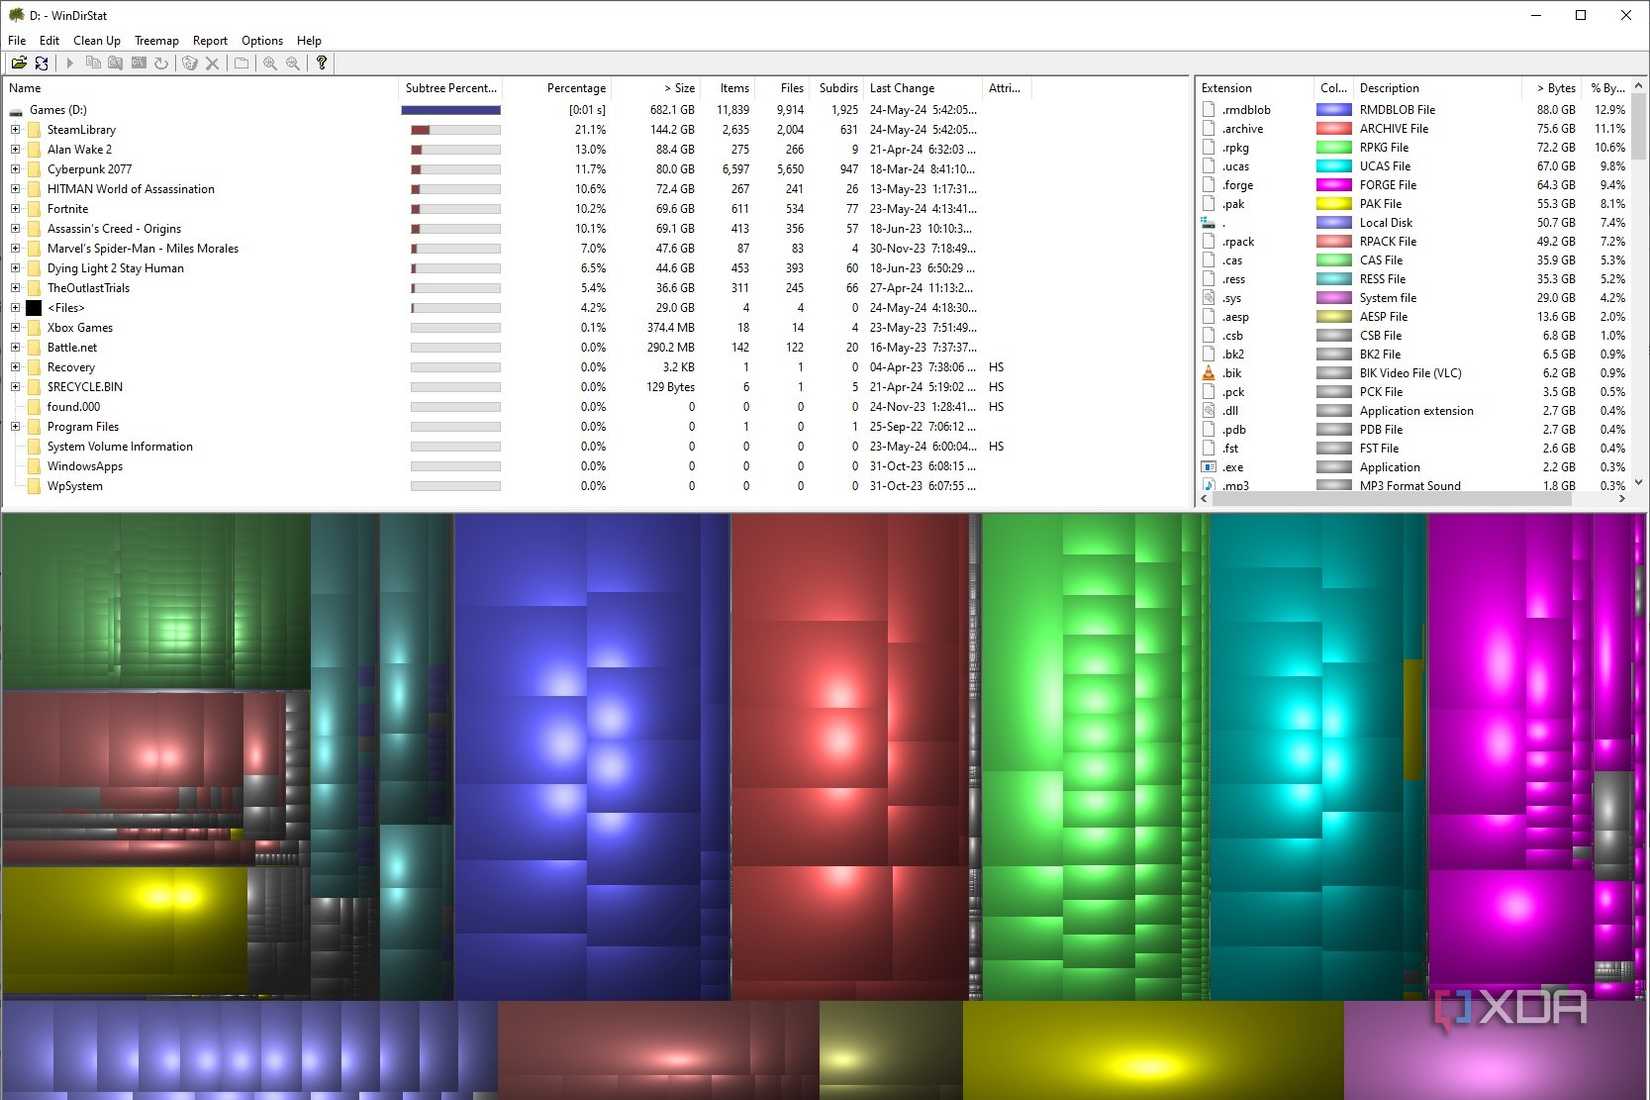Sort extension list by Bytes header

[1550, 88]
